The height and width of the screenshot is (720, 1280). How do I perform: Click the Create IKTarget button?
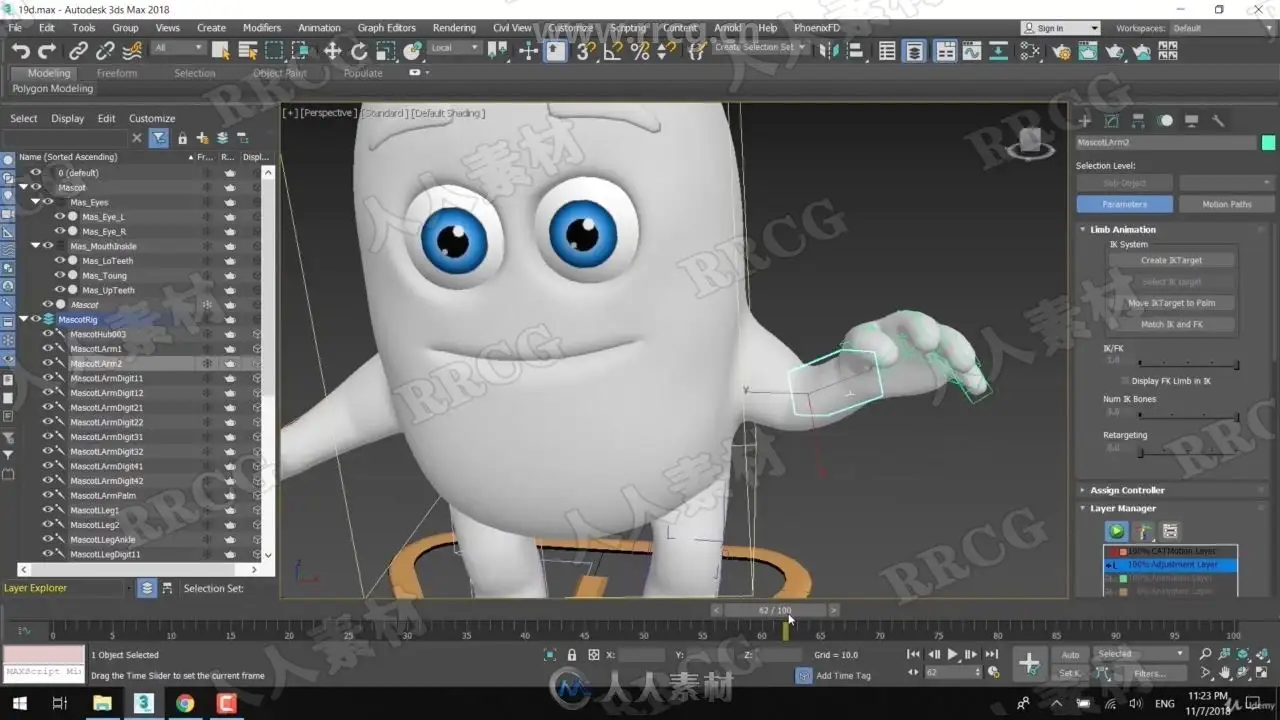tap(1171, 260)
